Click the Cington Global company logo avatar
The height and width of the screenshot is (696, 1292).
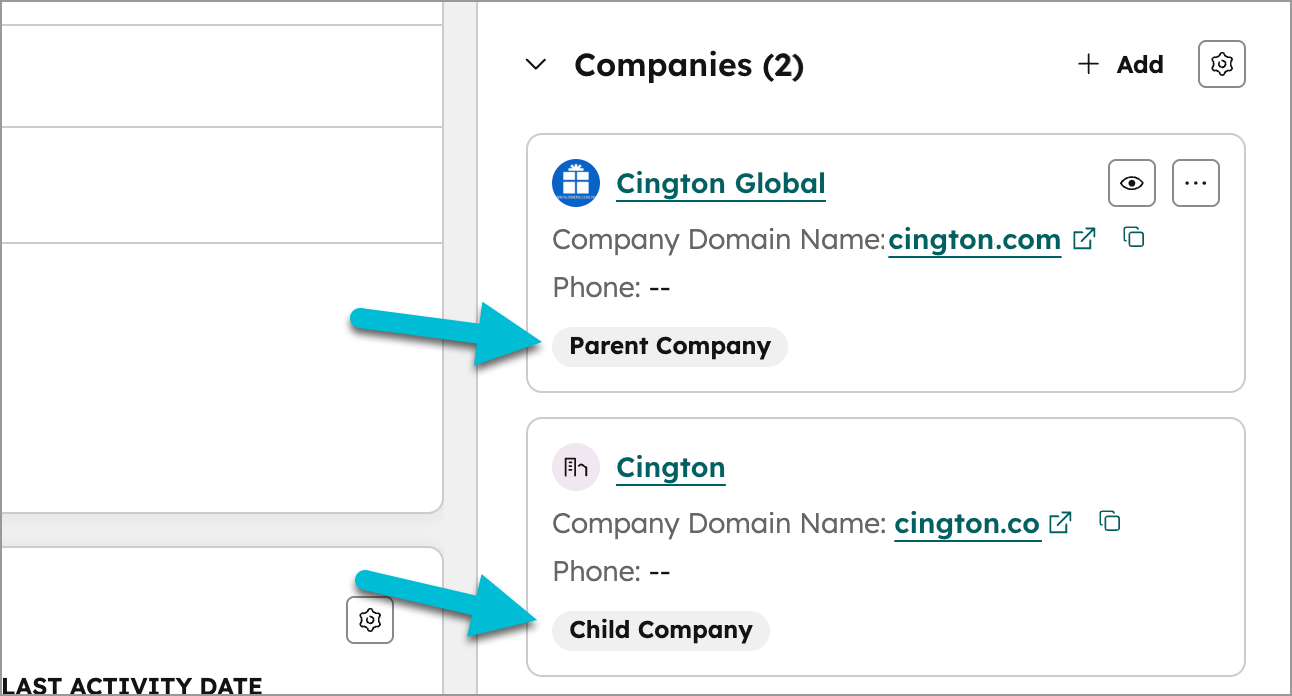coord(575,182)
